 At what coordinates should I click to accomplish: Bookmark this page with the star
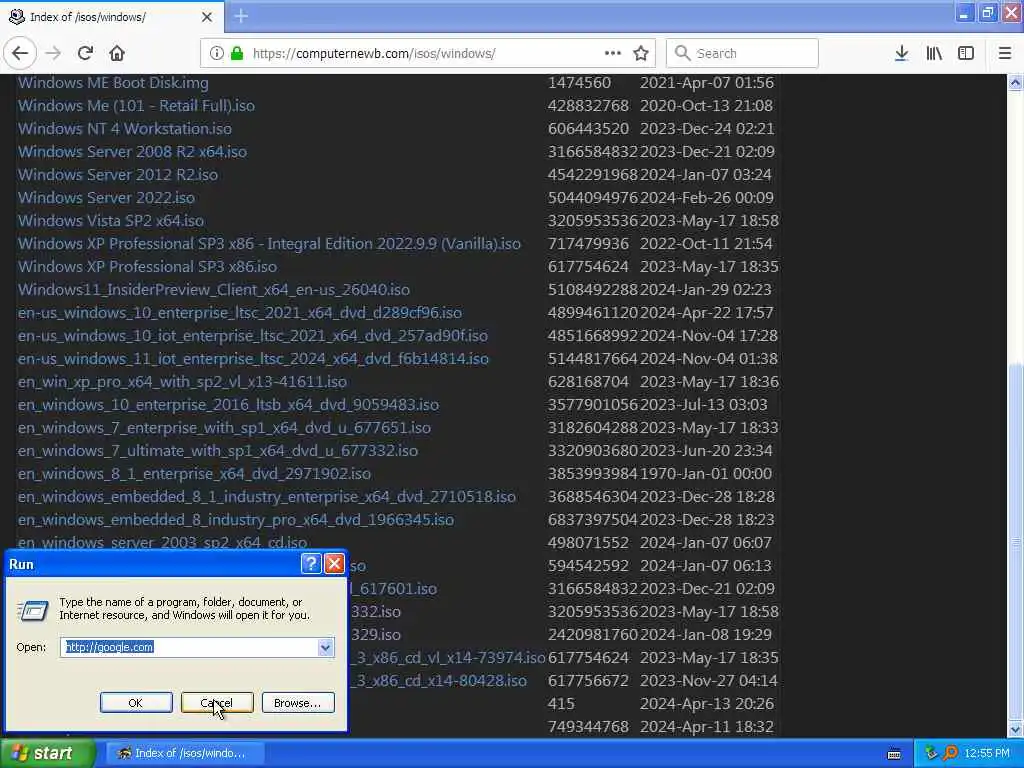pos(641,54)
